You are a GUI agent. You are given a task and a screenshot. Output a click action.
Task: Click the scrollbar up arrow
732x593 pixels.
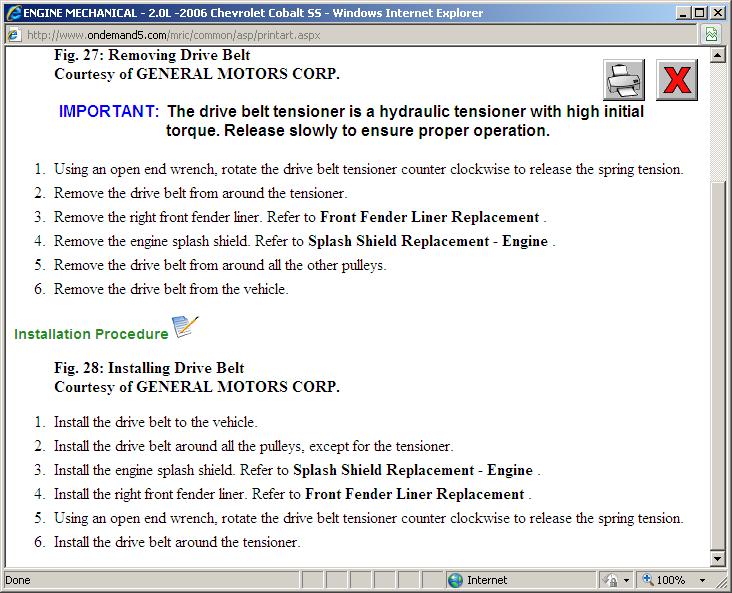click(717, 55)
